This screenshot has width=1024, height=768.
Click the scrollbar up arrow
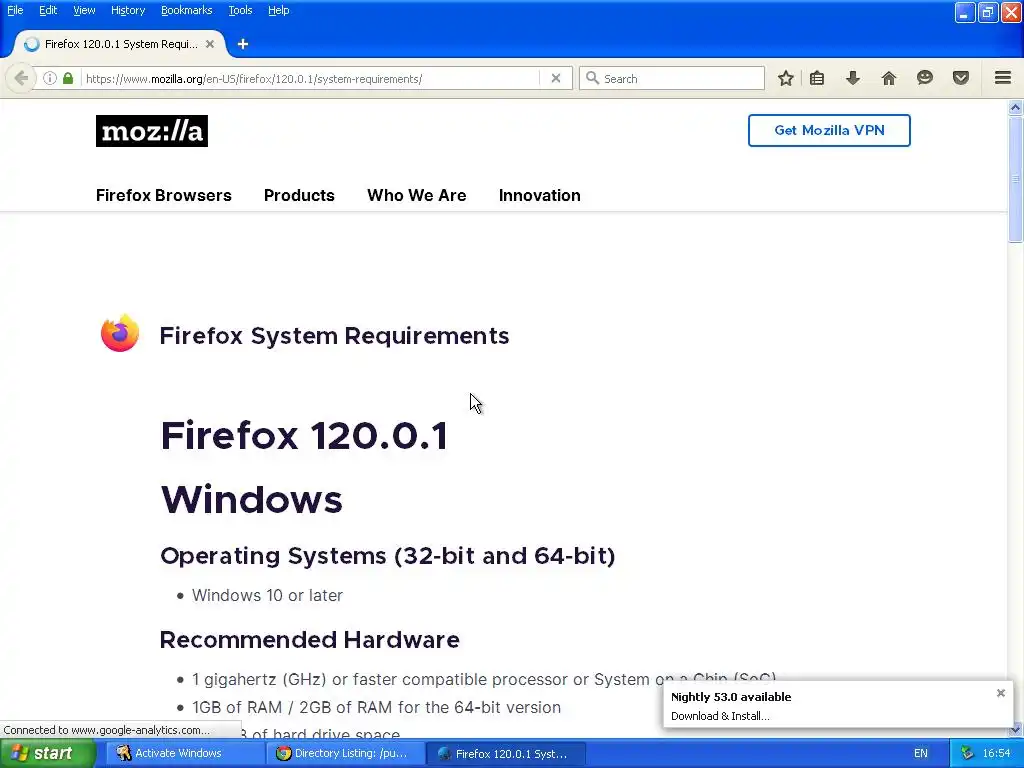coord(1015,108)
